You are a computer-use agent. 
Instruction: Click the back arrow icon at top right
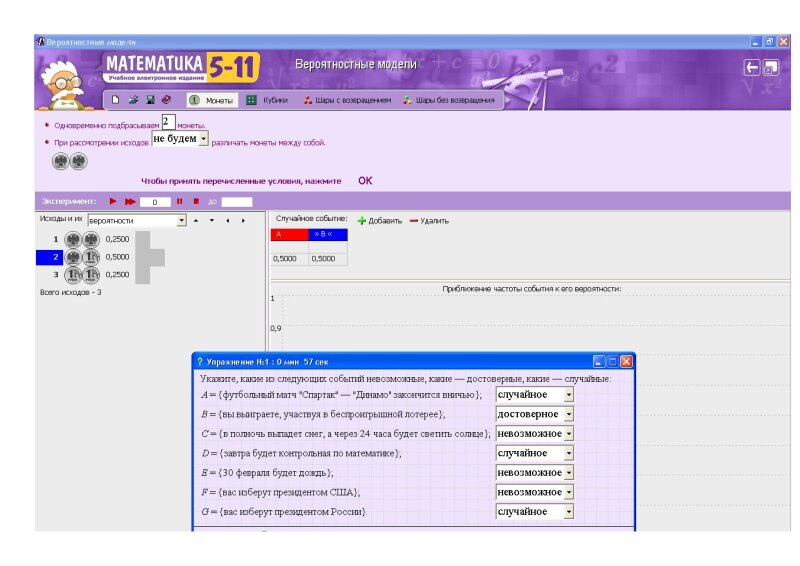[x=751, y=68]
